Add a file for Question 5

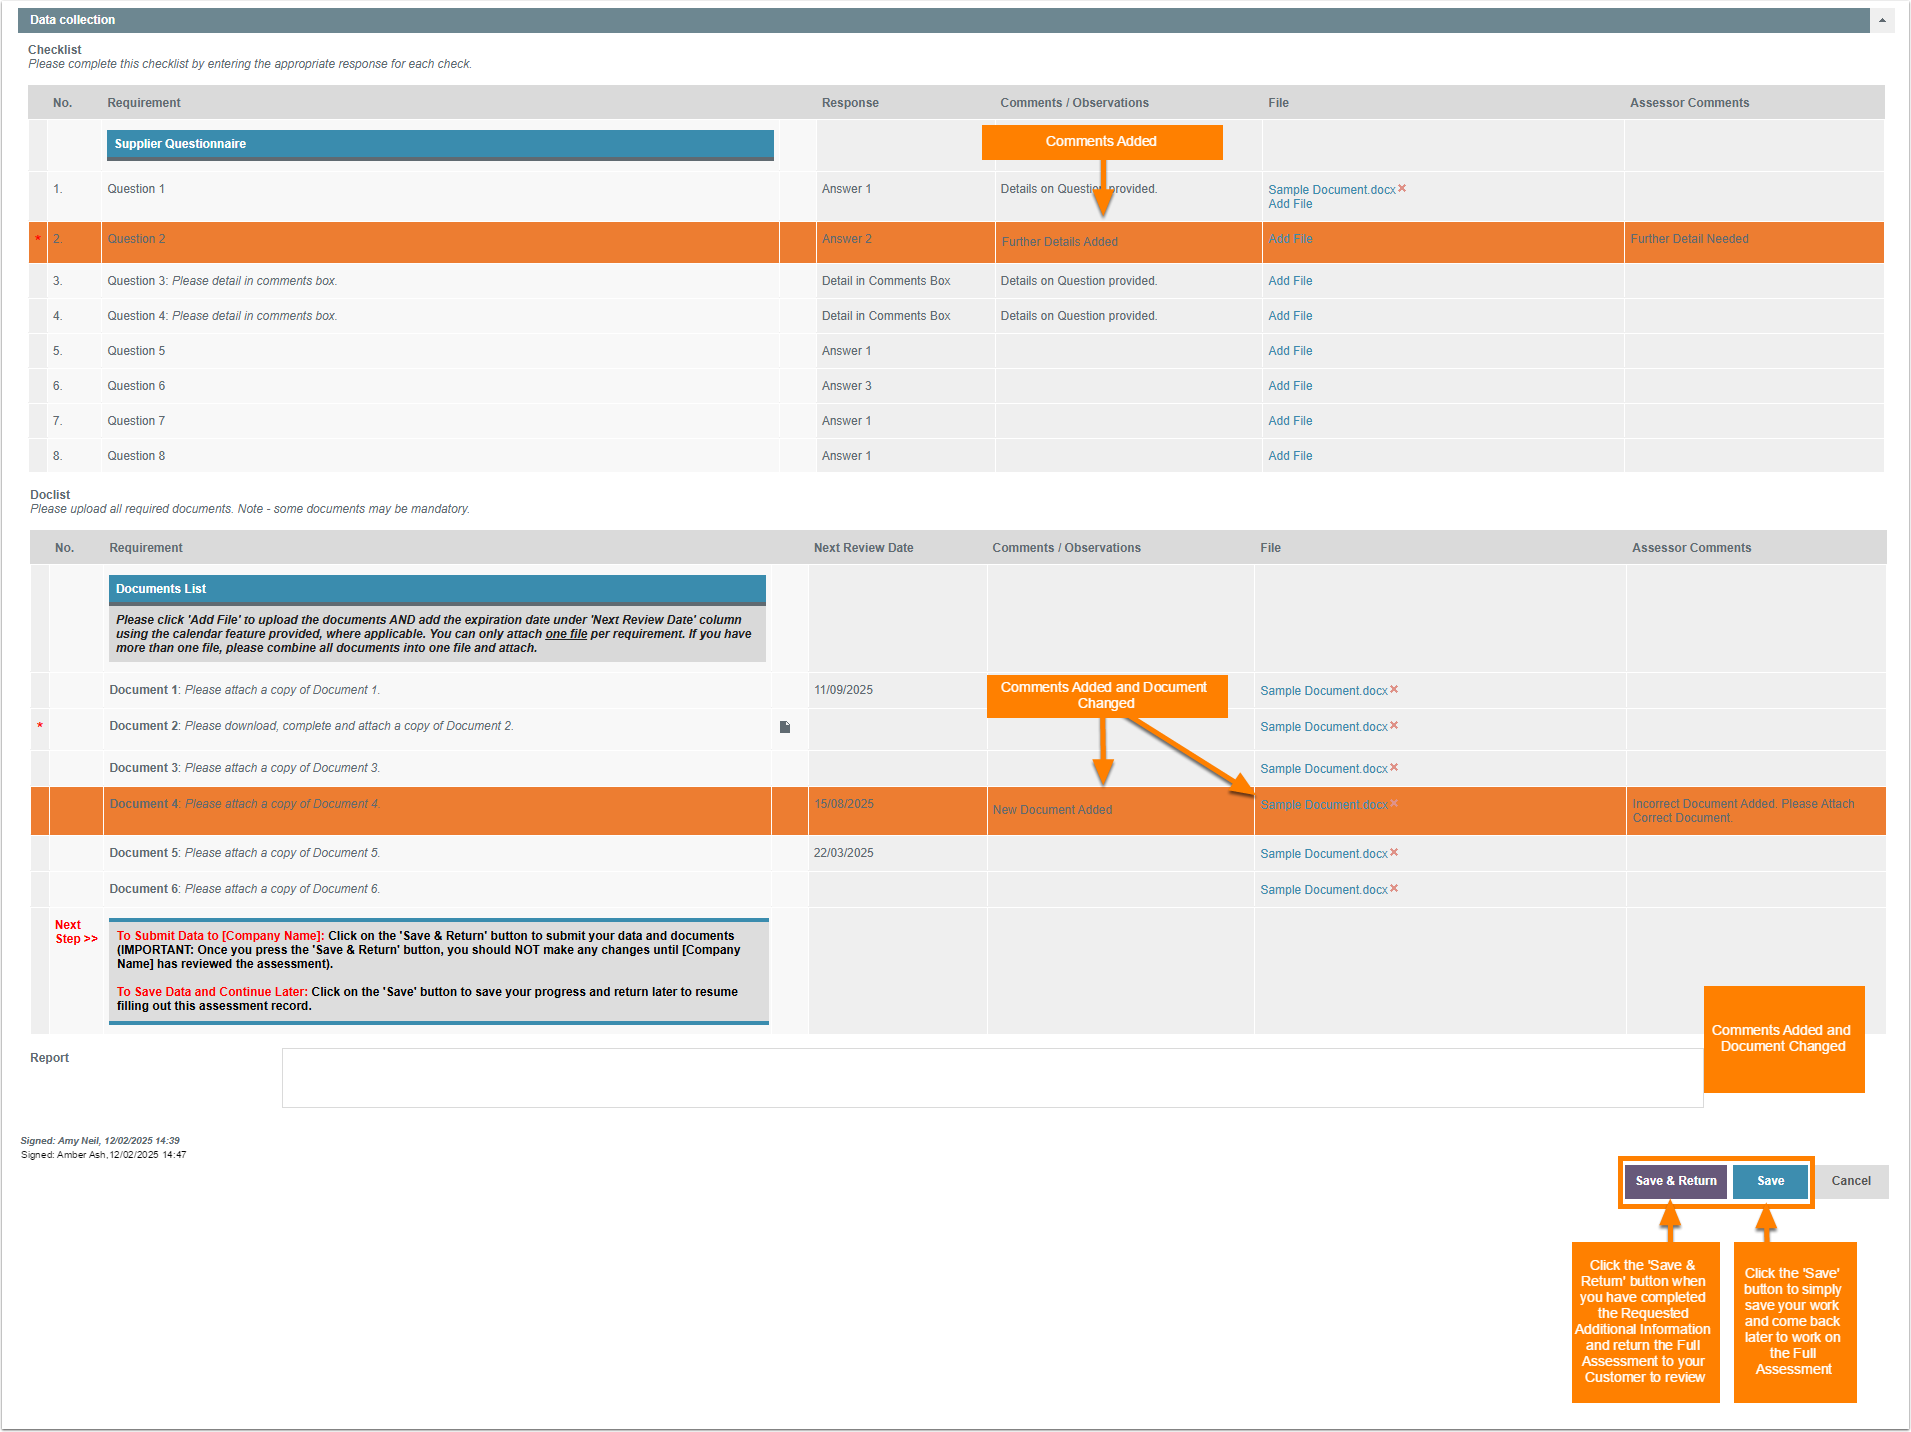[1290, 351]
